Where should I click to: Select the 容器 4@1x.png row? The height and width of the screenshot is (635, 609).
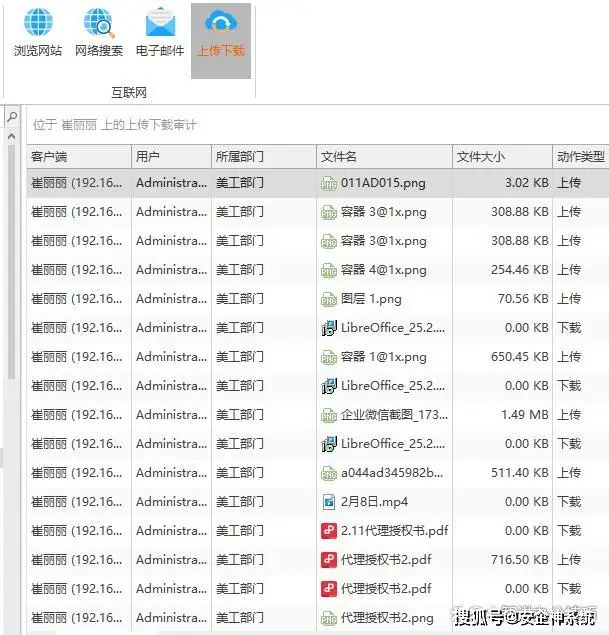point(383,270)
